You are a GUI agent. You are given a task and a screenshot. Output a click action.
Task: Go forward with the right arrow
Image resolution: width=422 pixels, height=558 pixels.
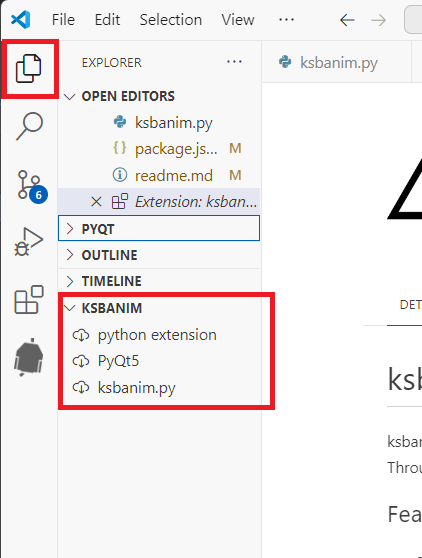[378, 20]
